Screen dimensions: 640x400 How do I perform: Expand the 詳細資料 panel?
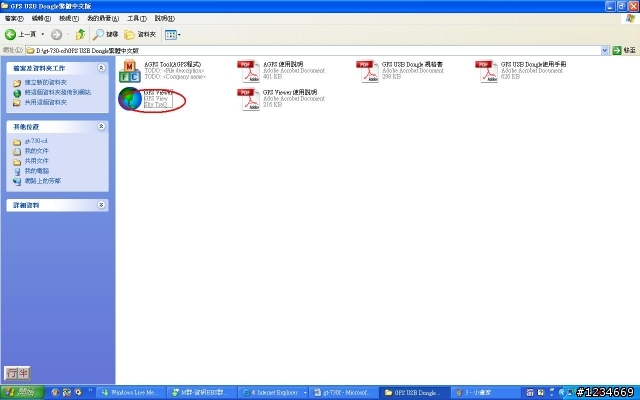(101, 205)
